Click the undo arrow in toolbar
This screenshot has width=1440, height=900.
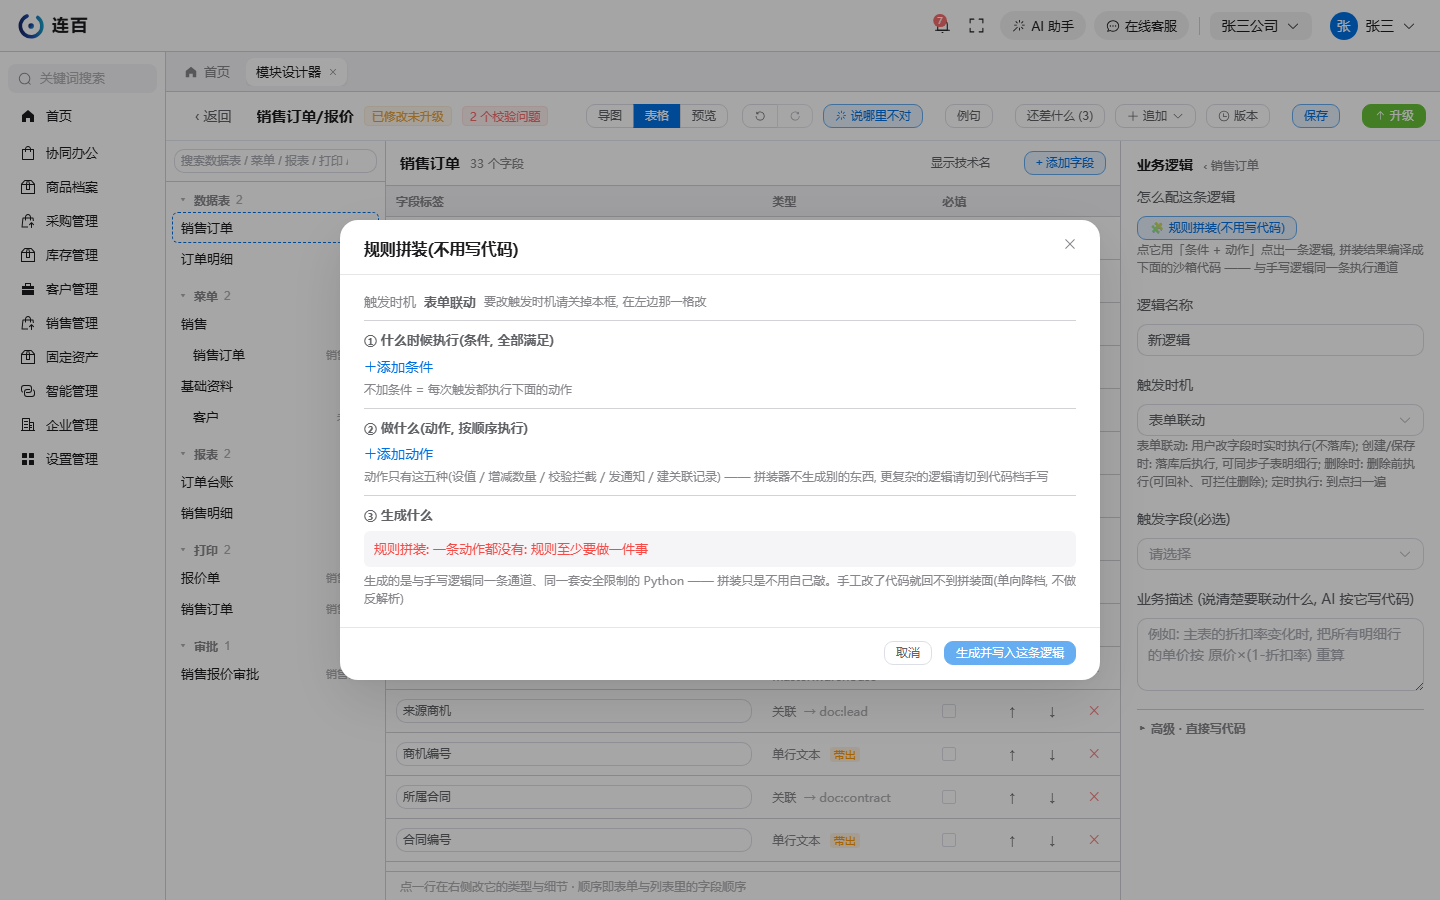point(760,116)
